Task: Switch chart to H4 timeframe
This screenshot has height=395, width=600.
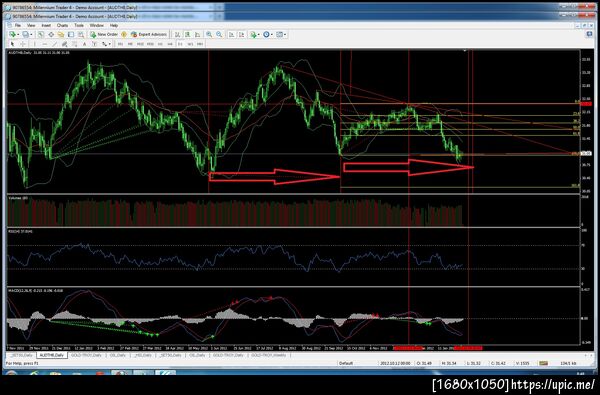Action: (x=170, y=44)
